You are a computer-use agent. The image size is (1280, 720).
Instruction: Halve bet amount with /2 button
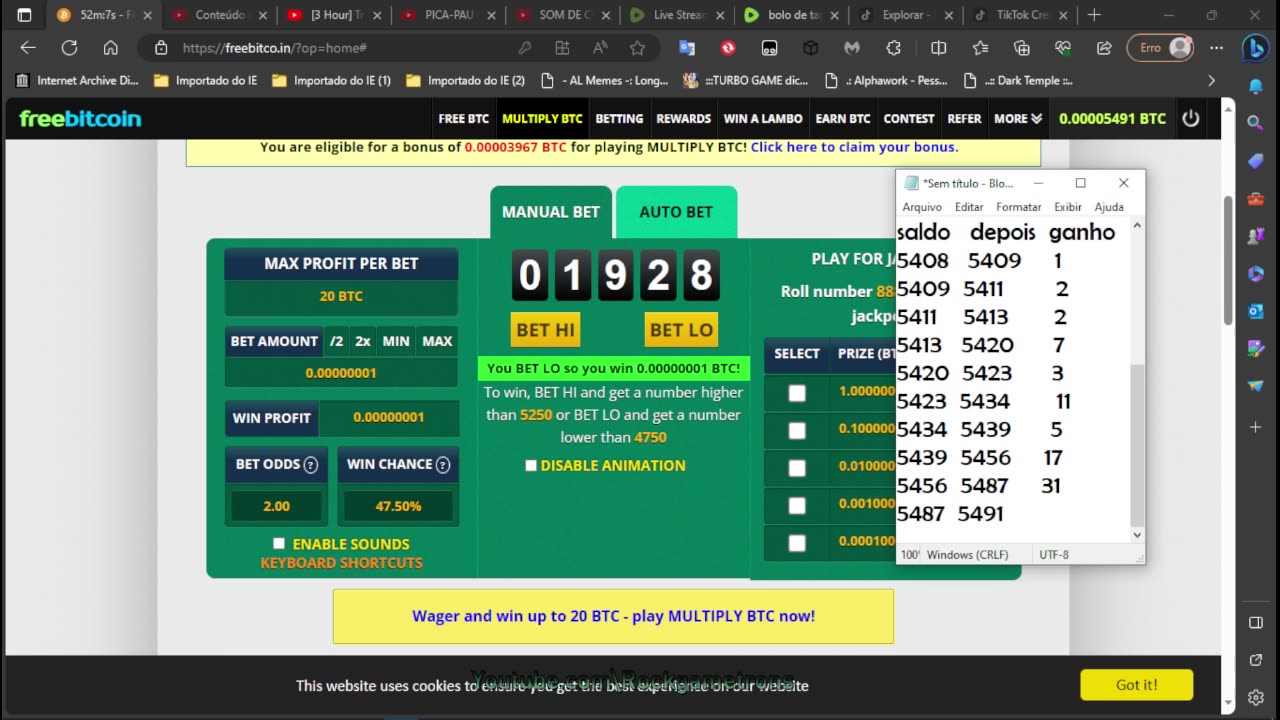point(336,341)
